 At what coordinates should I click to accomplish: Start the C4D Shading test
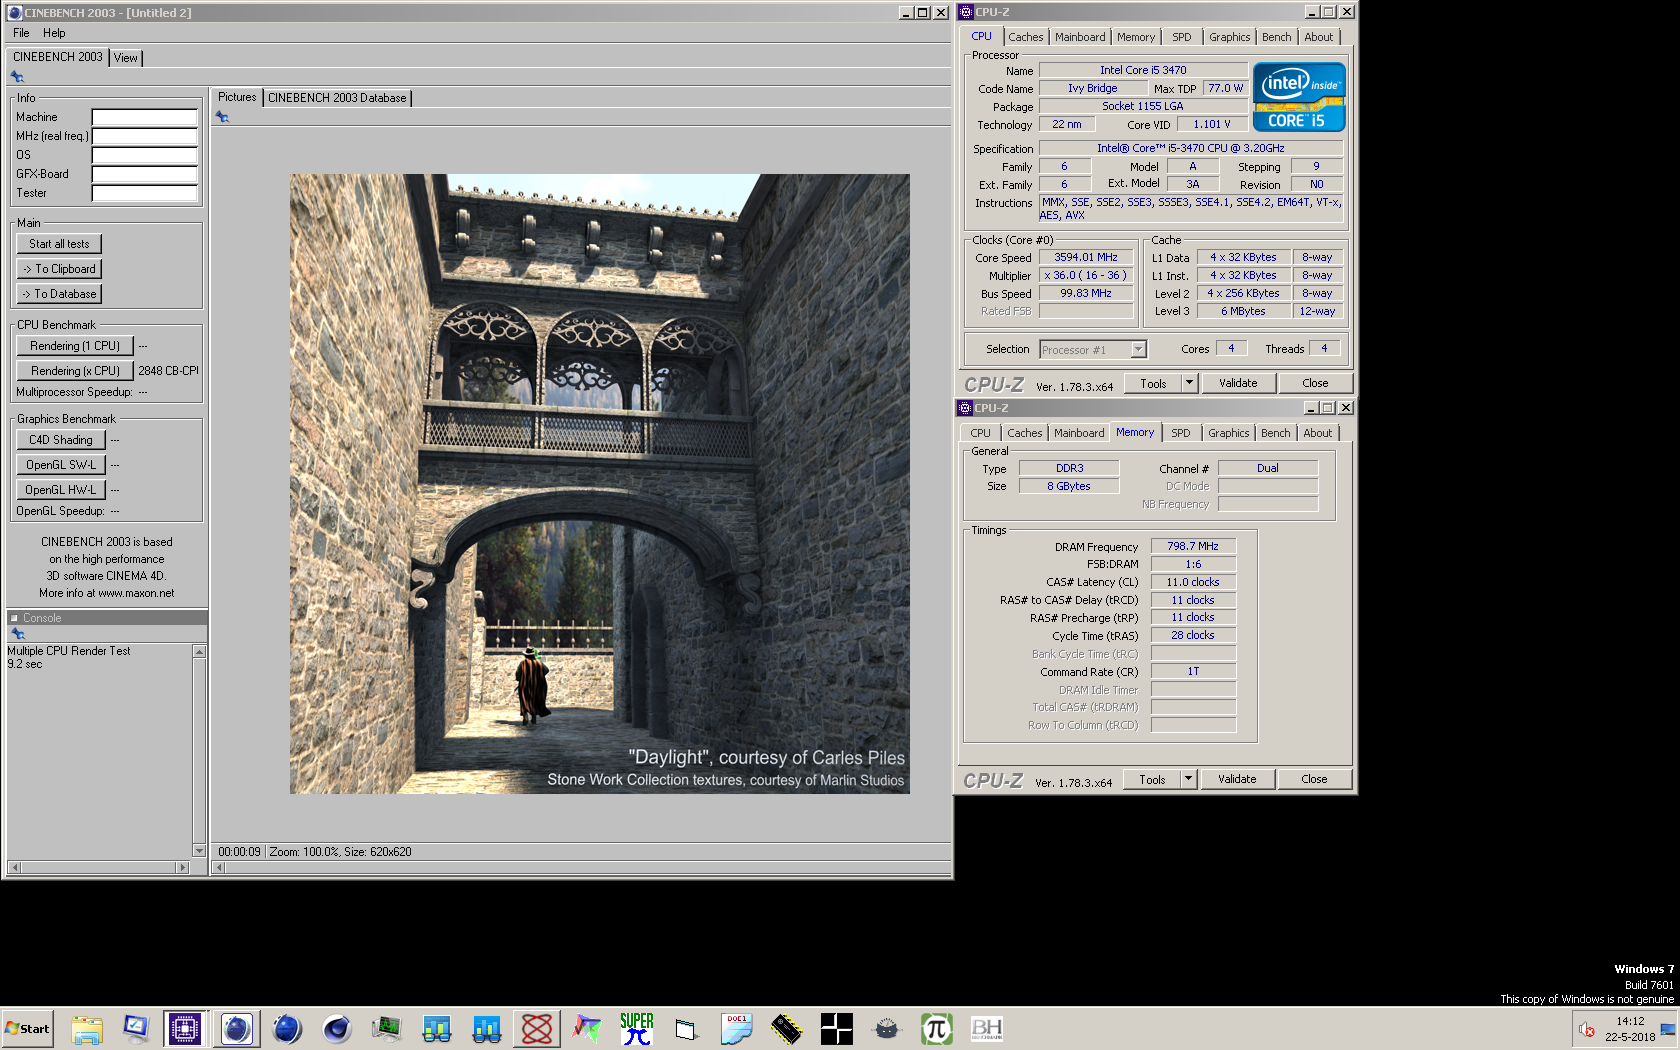61,440
